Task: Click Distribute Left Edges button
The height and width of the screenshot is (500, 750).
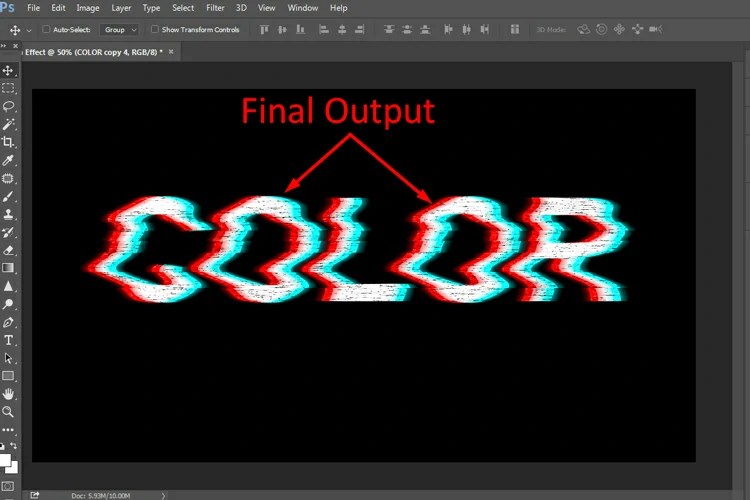Action: tap(448, 30)
